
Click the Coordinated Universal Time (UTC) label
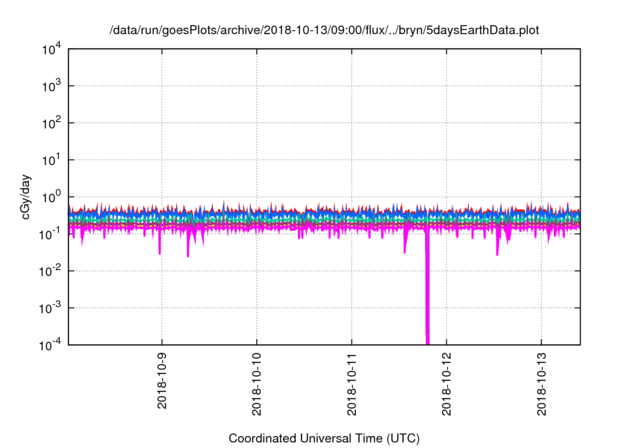tap(324, 438)
